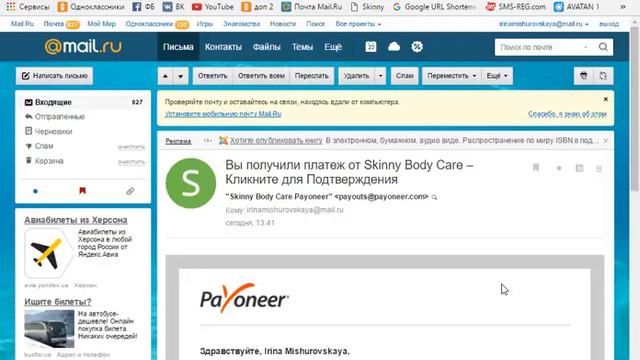Filter messages with attachments paperclip
The width and height of the screenshot is (640, 360).
tap(130, 191)
